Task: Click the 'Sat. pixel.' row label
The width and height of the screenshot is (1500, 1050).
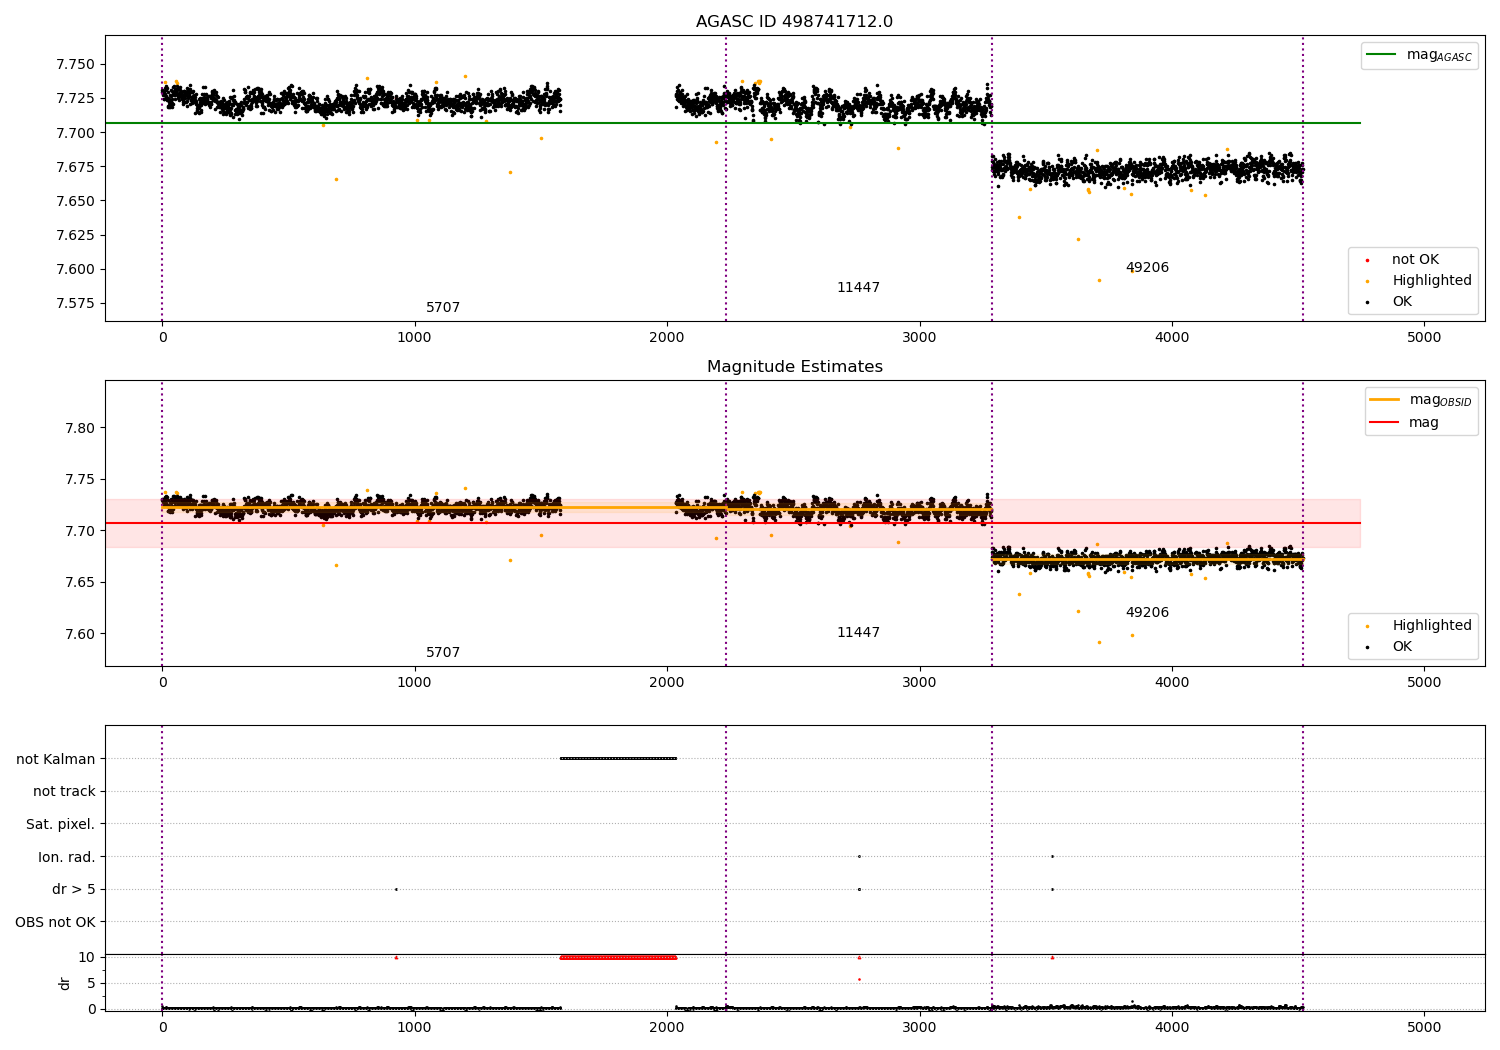Action: 61,825
